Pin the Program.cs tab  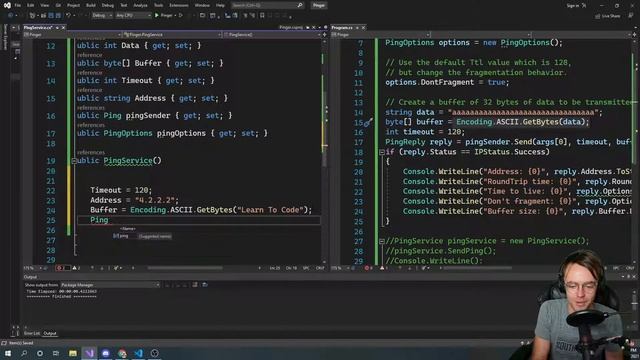click(x=357, y=27)
